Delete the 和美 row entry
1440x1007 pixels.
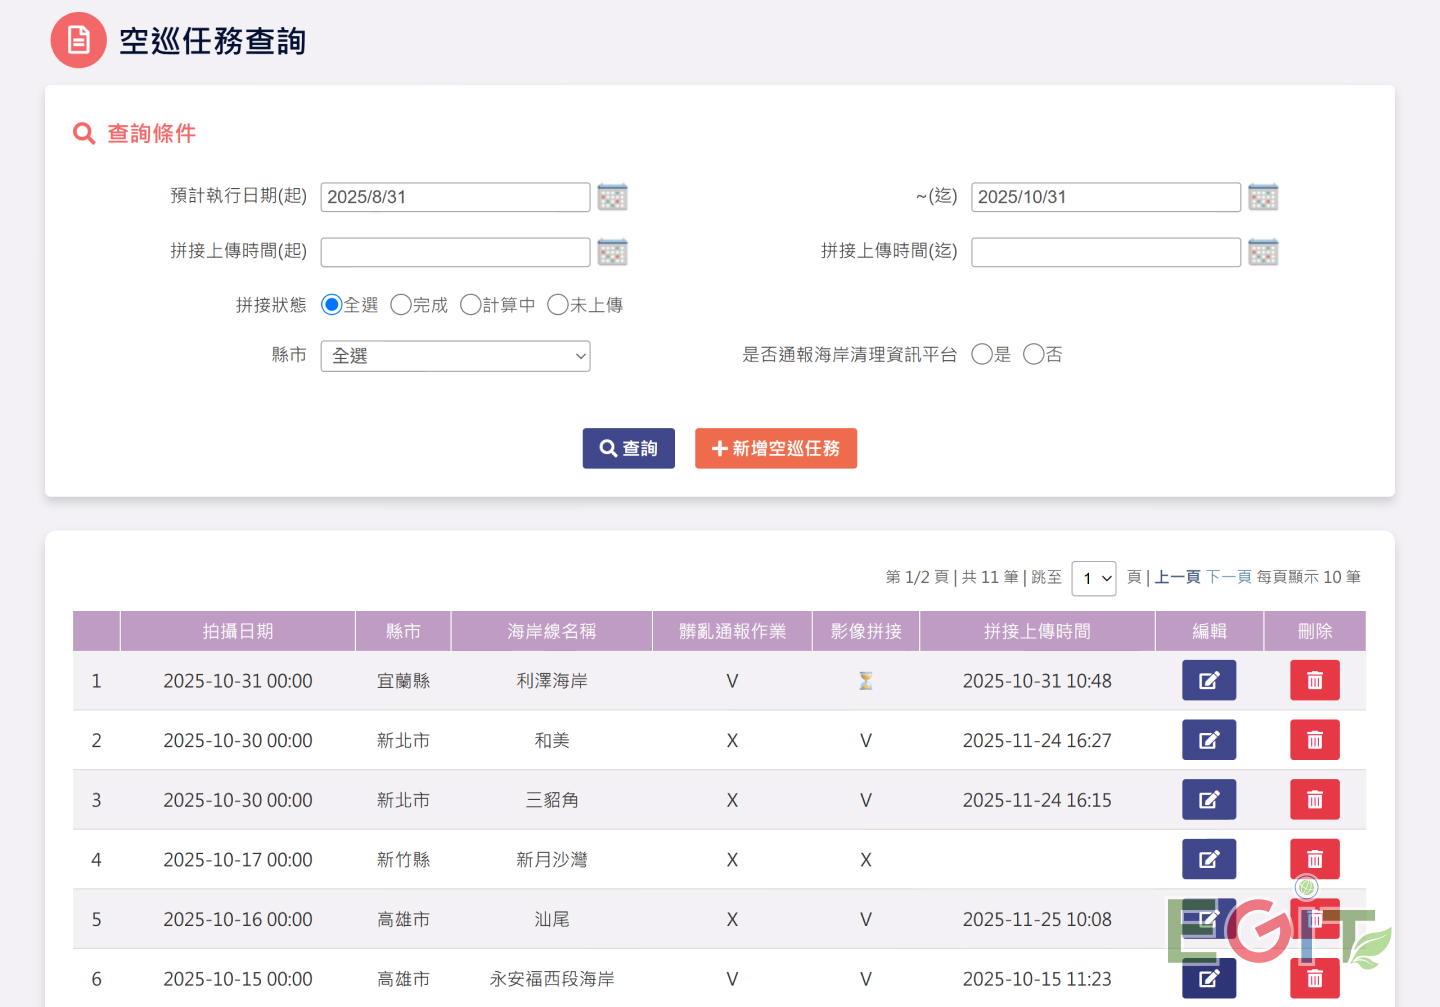point(1315,740)
